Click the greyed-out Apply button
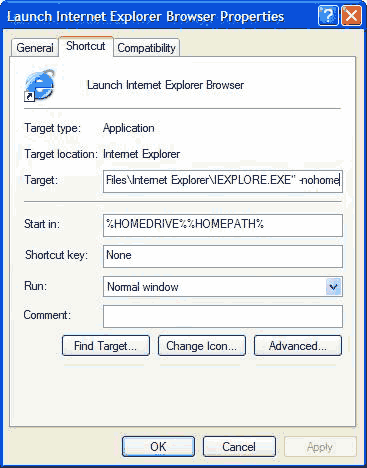This screenshot has width=367, height=468. 320,446
